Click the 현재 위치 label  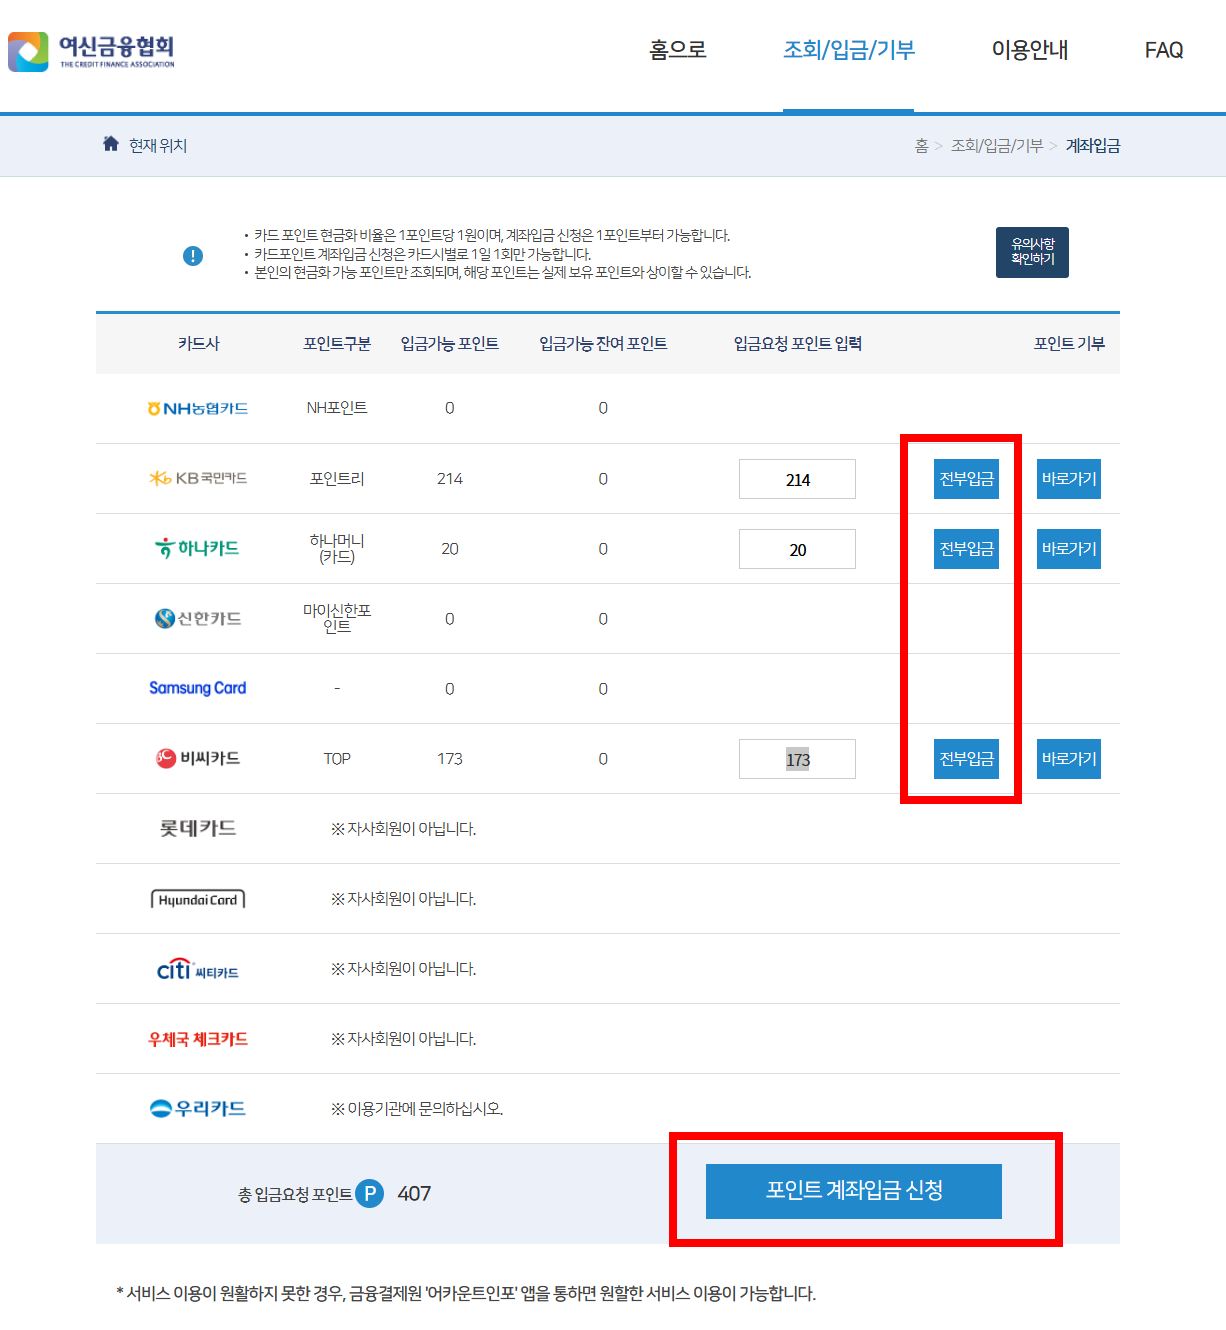click(158, 146)
